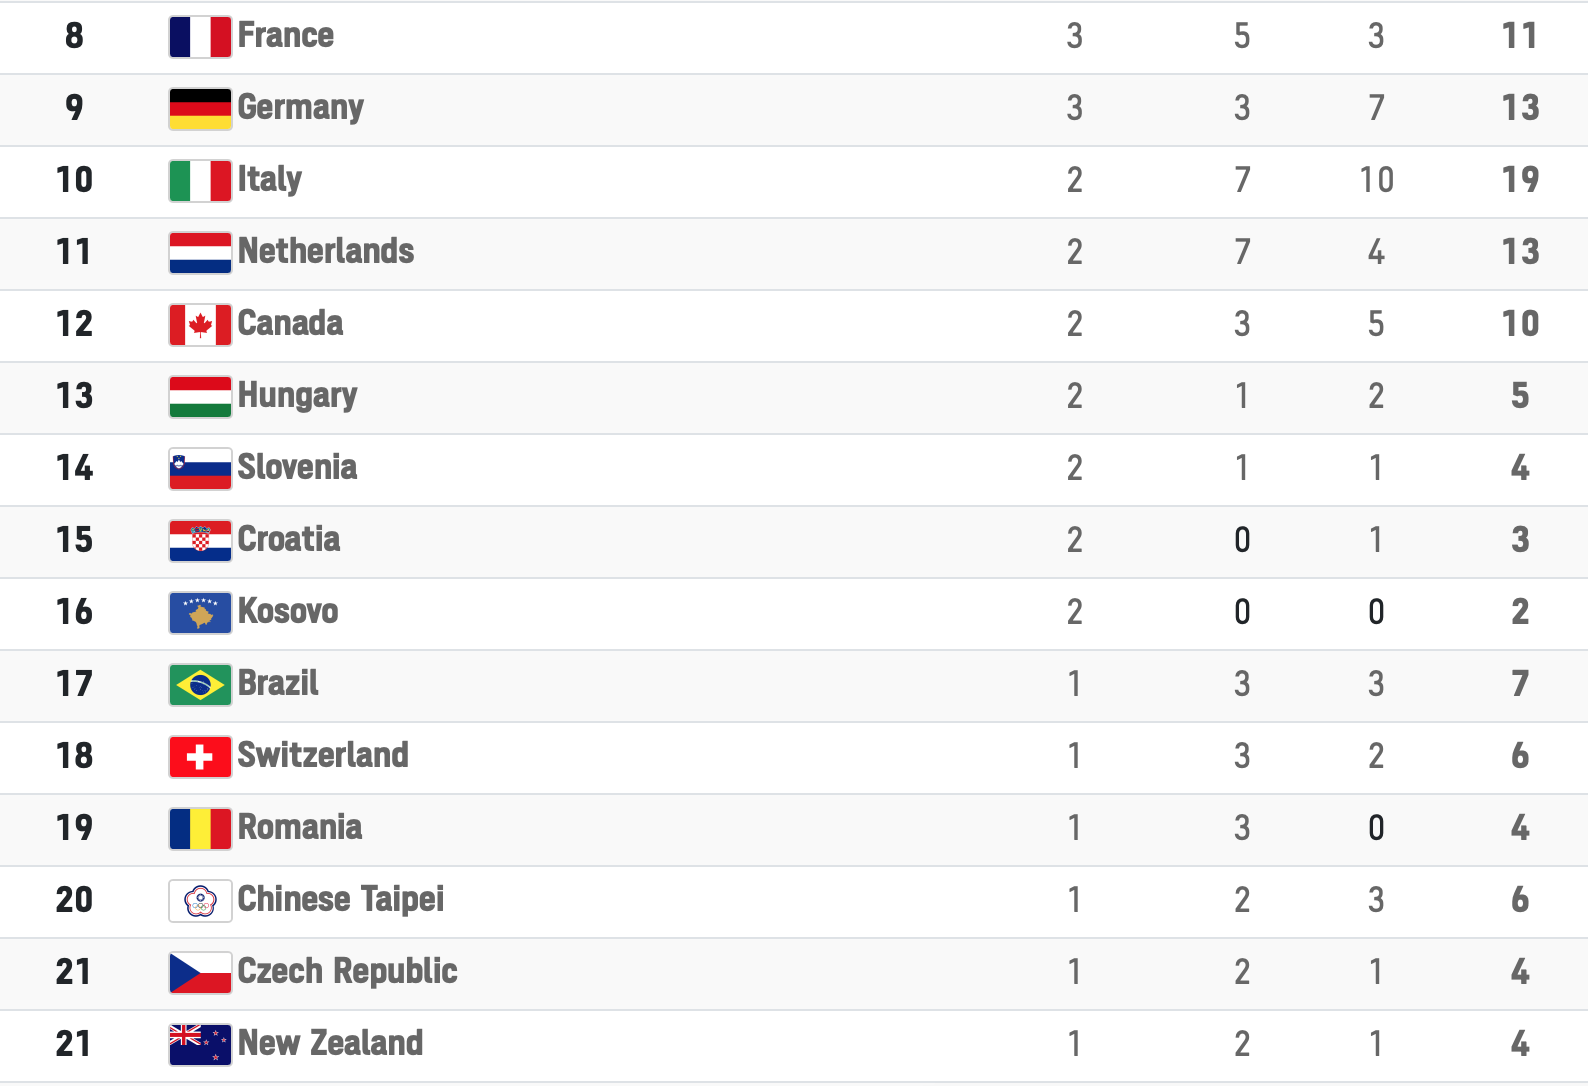This screenshot has width=1588, height=1086.
Task: Click the New Zealand flag icon
Action: [200, 1045]
